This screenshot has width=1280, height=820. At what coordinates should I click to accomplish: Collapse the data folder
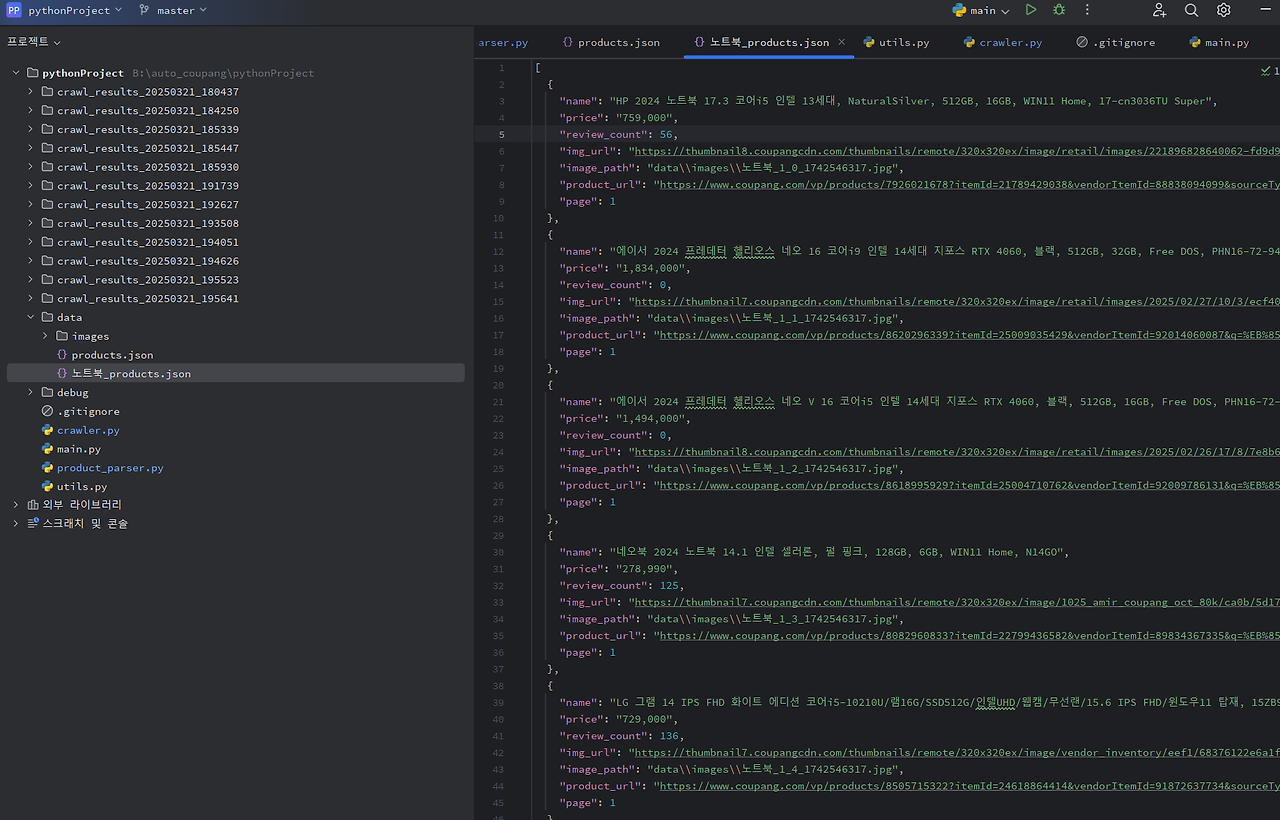[x=30, y=317]
